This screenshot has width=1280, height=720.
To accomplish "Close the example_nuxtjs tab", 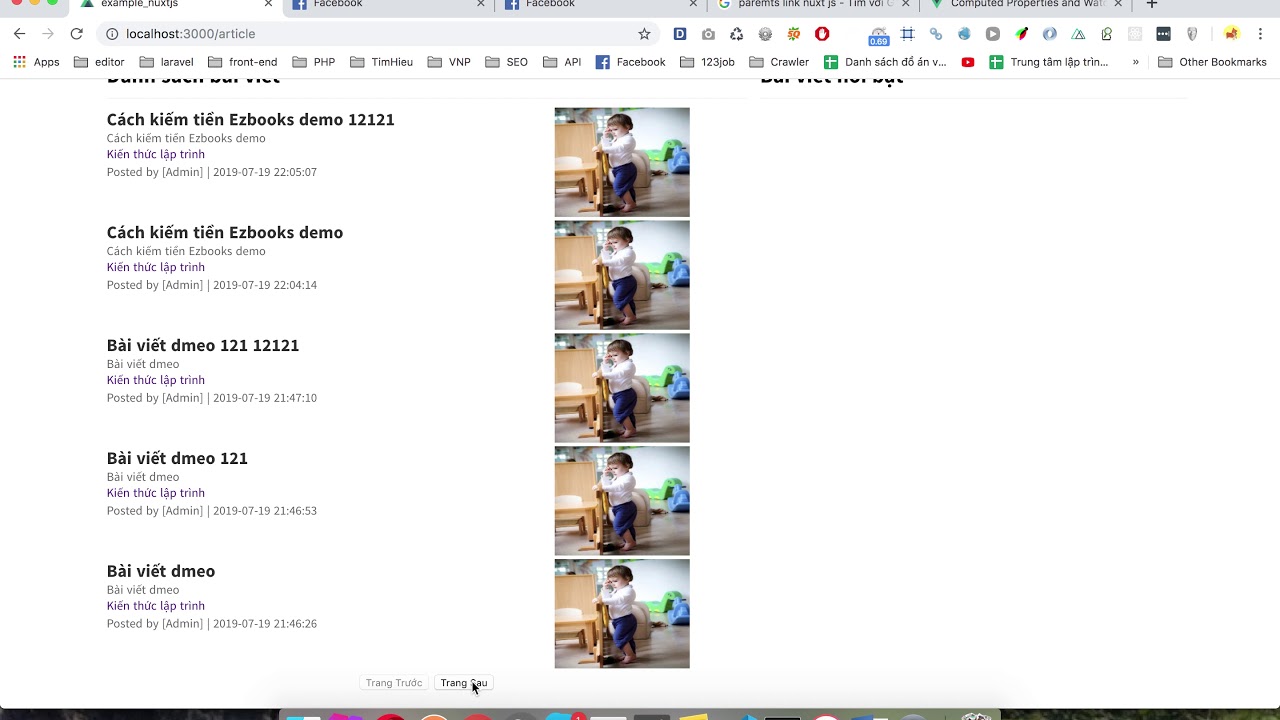I will (268, 4).
